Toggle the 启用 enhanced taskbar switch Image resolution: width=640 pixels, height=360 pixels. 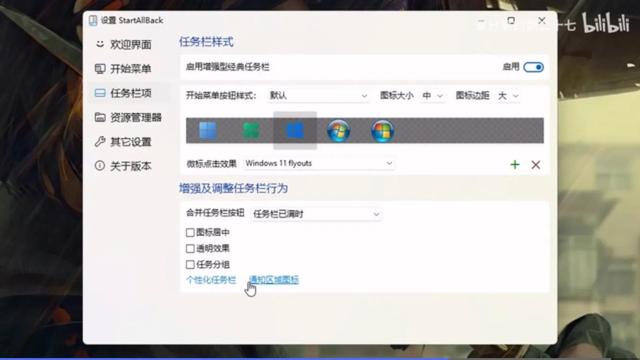tap(533, 67)
